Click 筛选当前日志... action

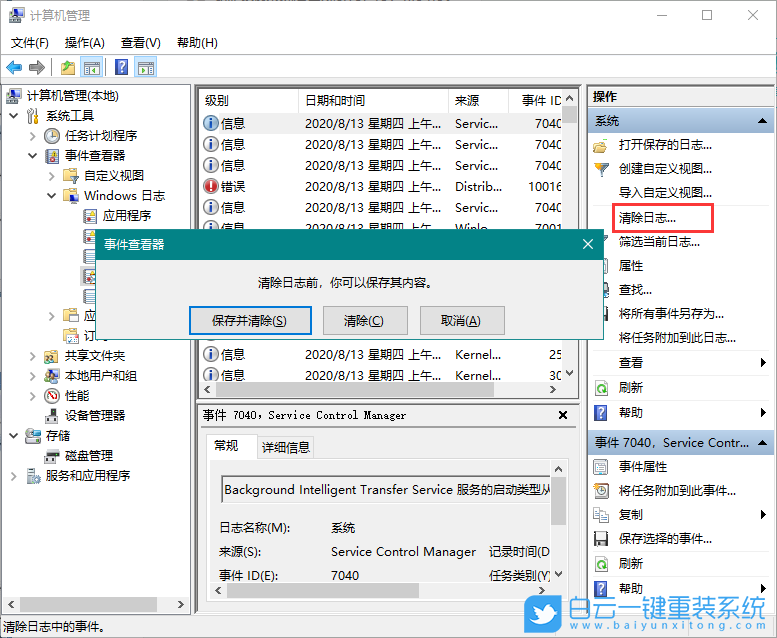659,242
